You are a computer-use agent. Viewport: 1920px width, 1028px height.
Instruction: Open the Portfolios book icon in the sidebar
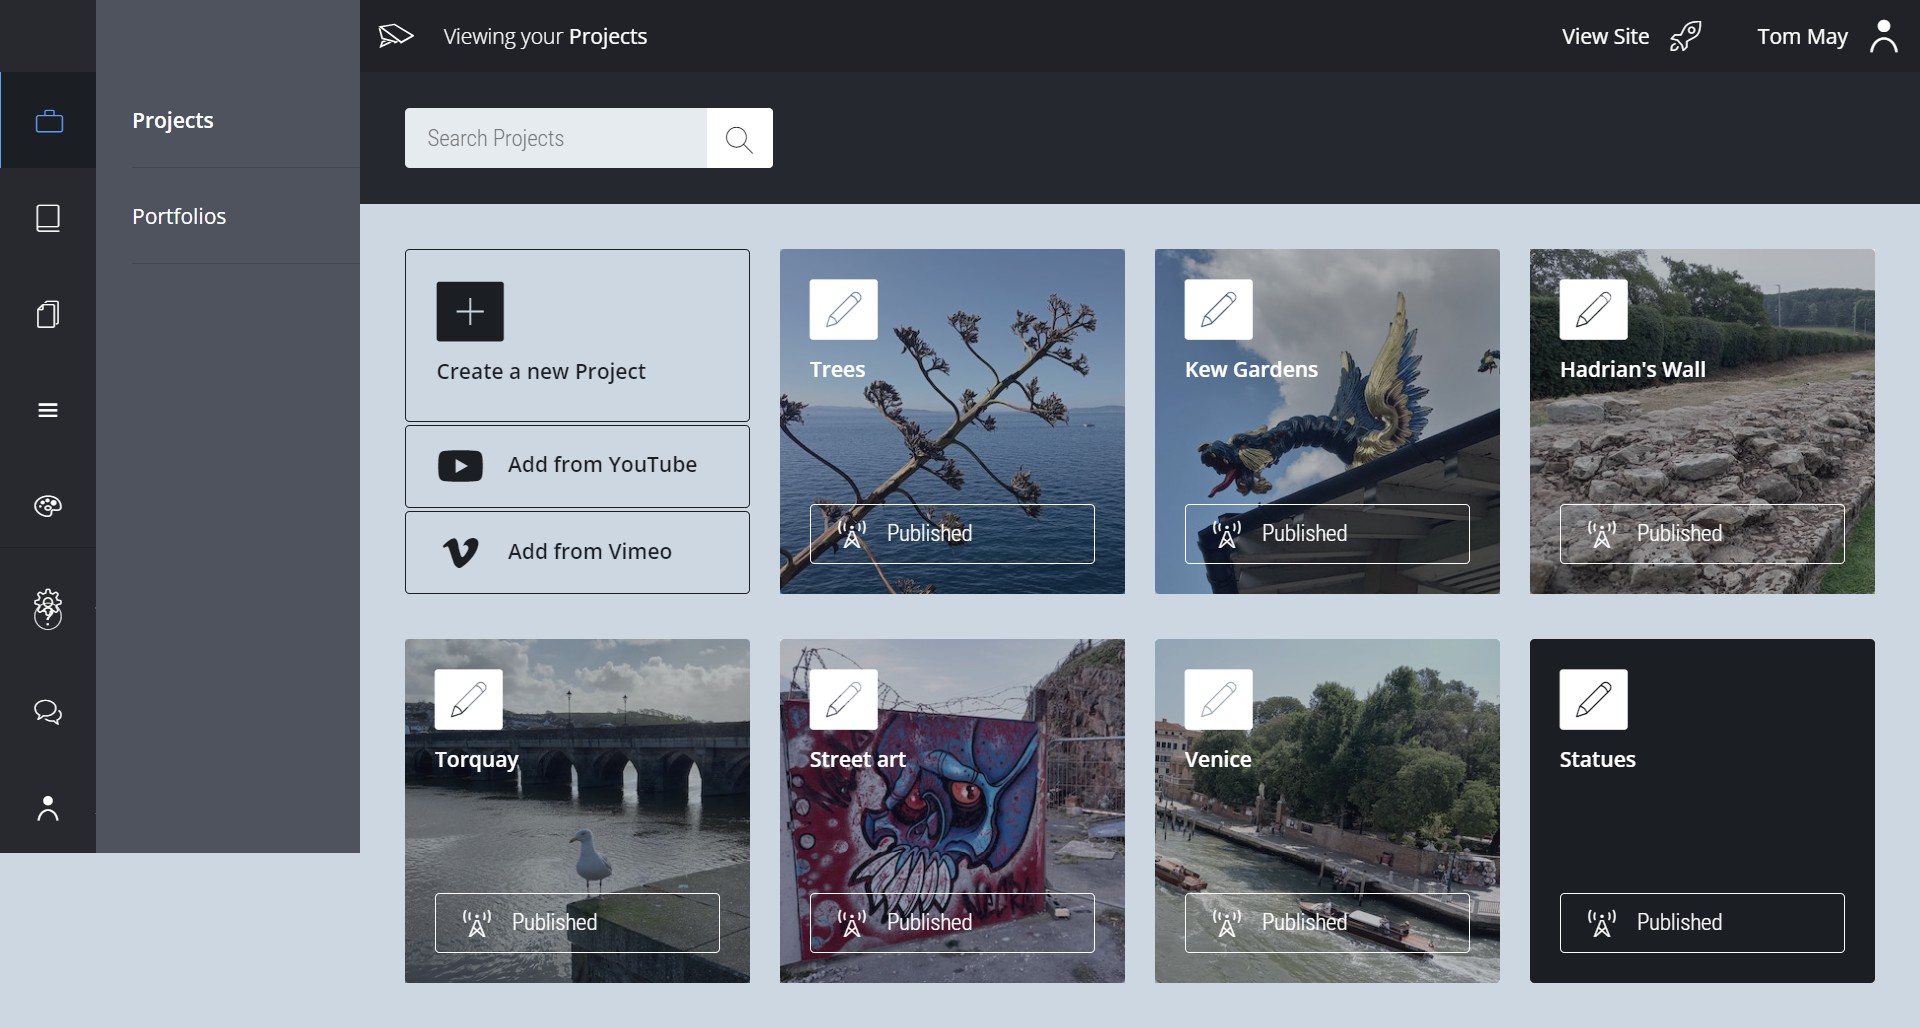point(47,218)
